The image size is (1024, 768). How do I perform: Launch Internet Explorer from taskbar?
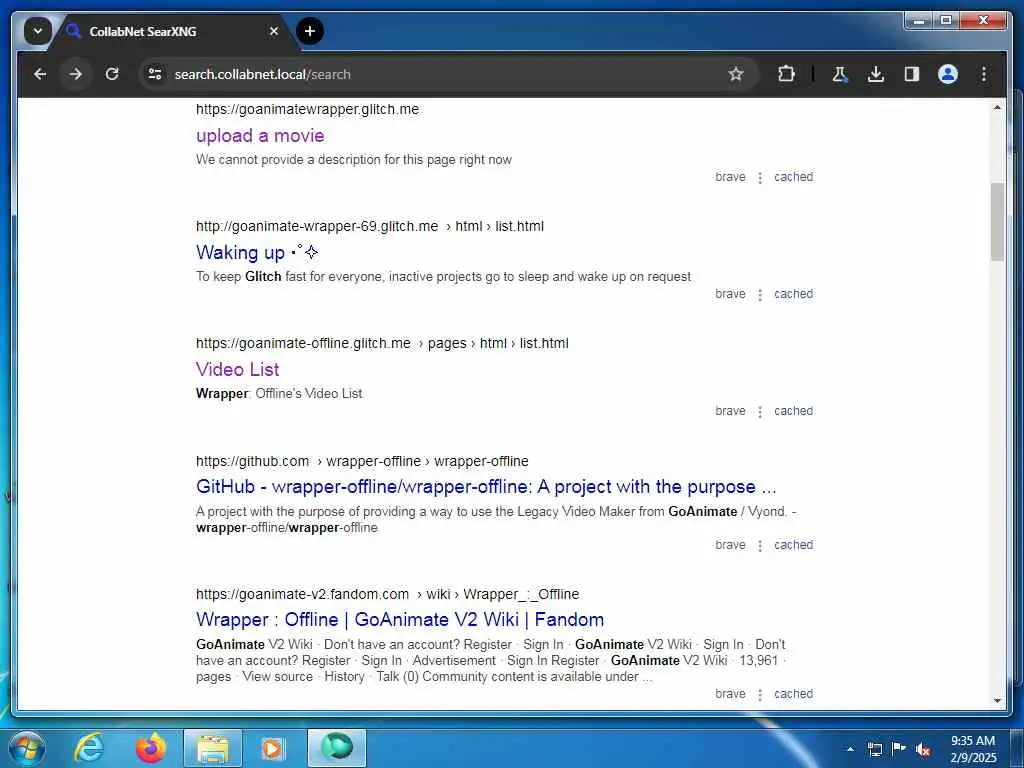(89, 748)
